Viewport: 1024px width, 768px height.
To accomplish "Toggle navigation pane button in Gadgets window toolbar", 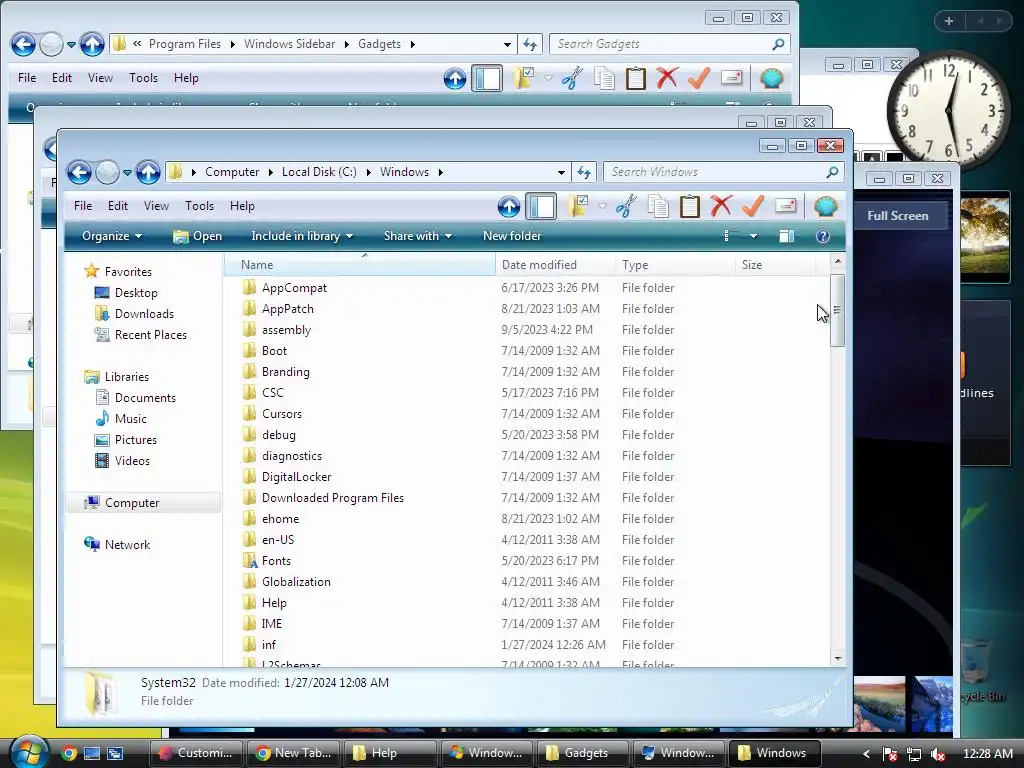I will coord(487,78).
